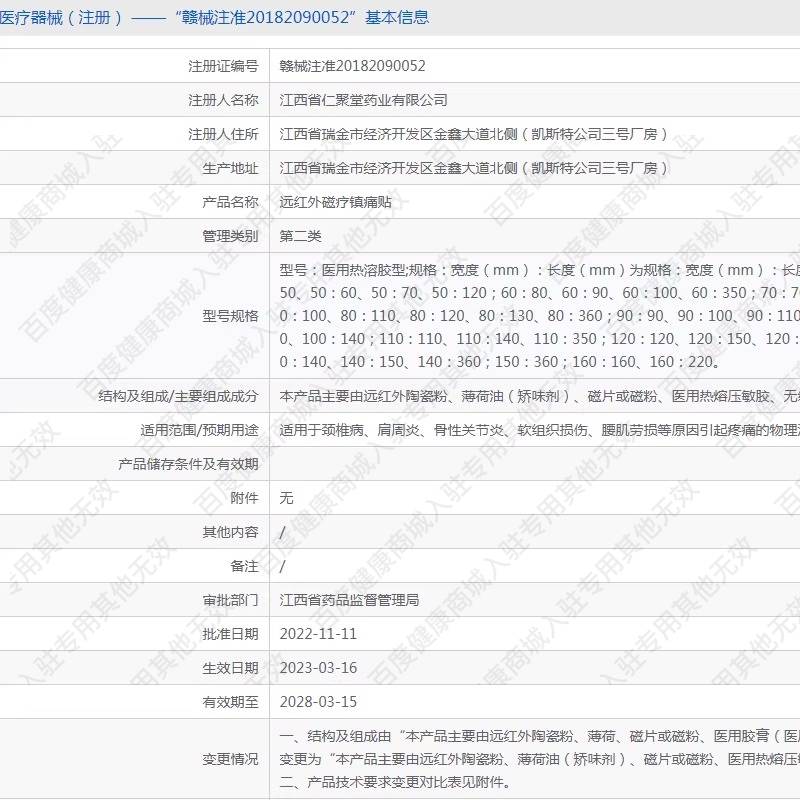
Task: Select the "生效日期" row label
Action: [230, 668]
